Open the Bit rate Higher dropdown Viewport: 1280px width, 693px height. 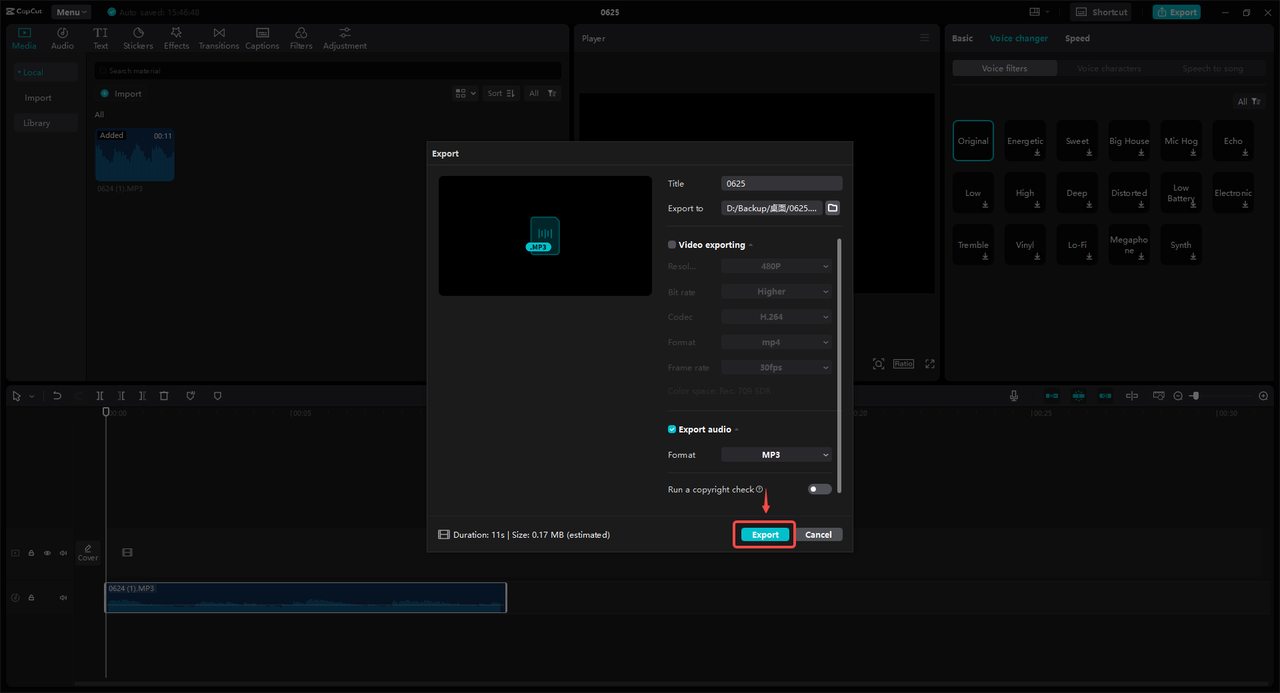(776, 292)
